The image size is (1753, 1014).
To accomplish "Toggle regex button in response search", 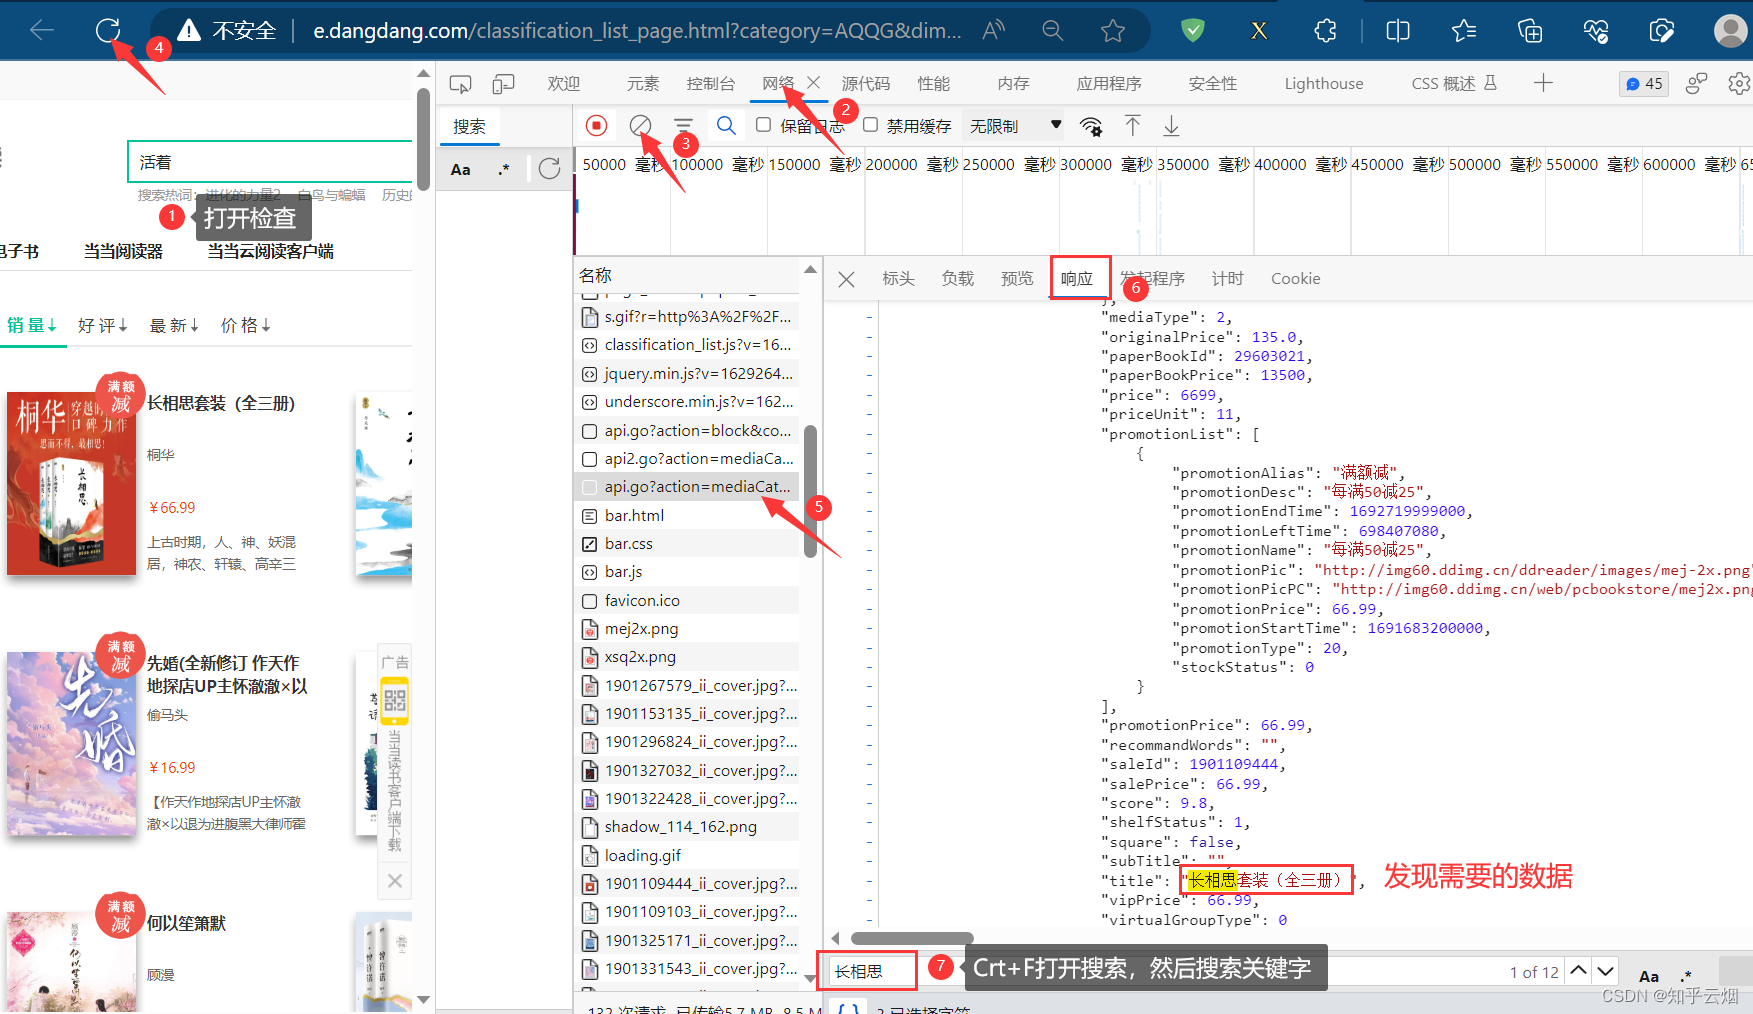I will [x=1687, y=975].
